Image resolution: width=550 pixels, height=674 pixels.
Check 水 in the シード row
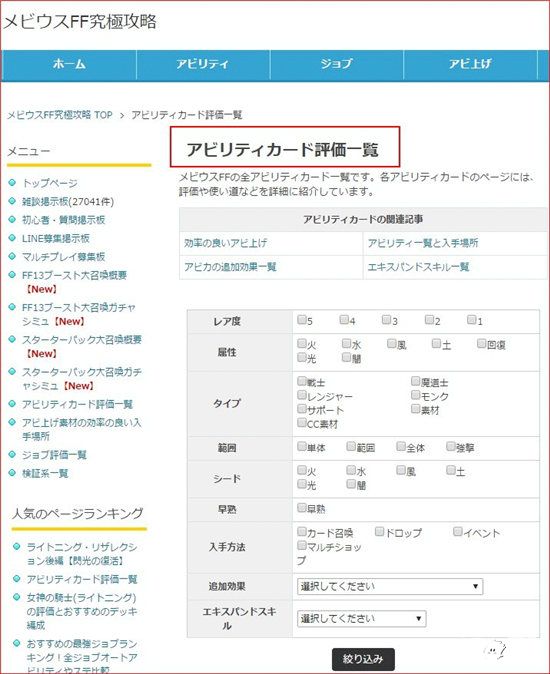tap(351, 470)
